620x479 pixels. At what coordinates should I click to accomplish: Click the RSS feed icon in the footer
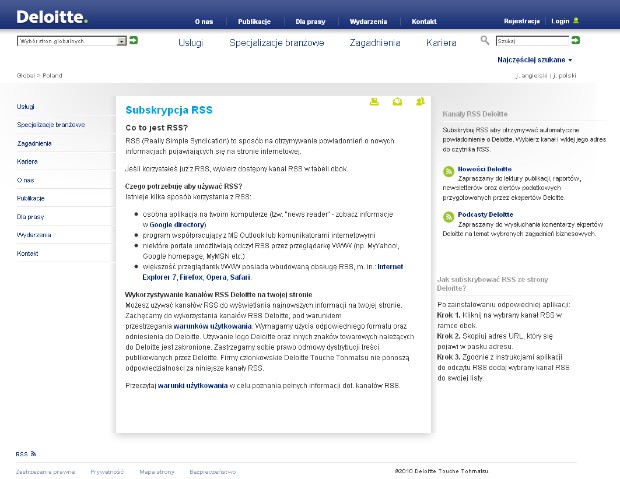click(x=33, y=454)
